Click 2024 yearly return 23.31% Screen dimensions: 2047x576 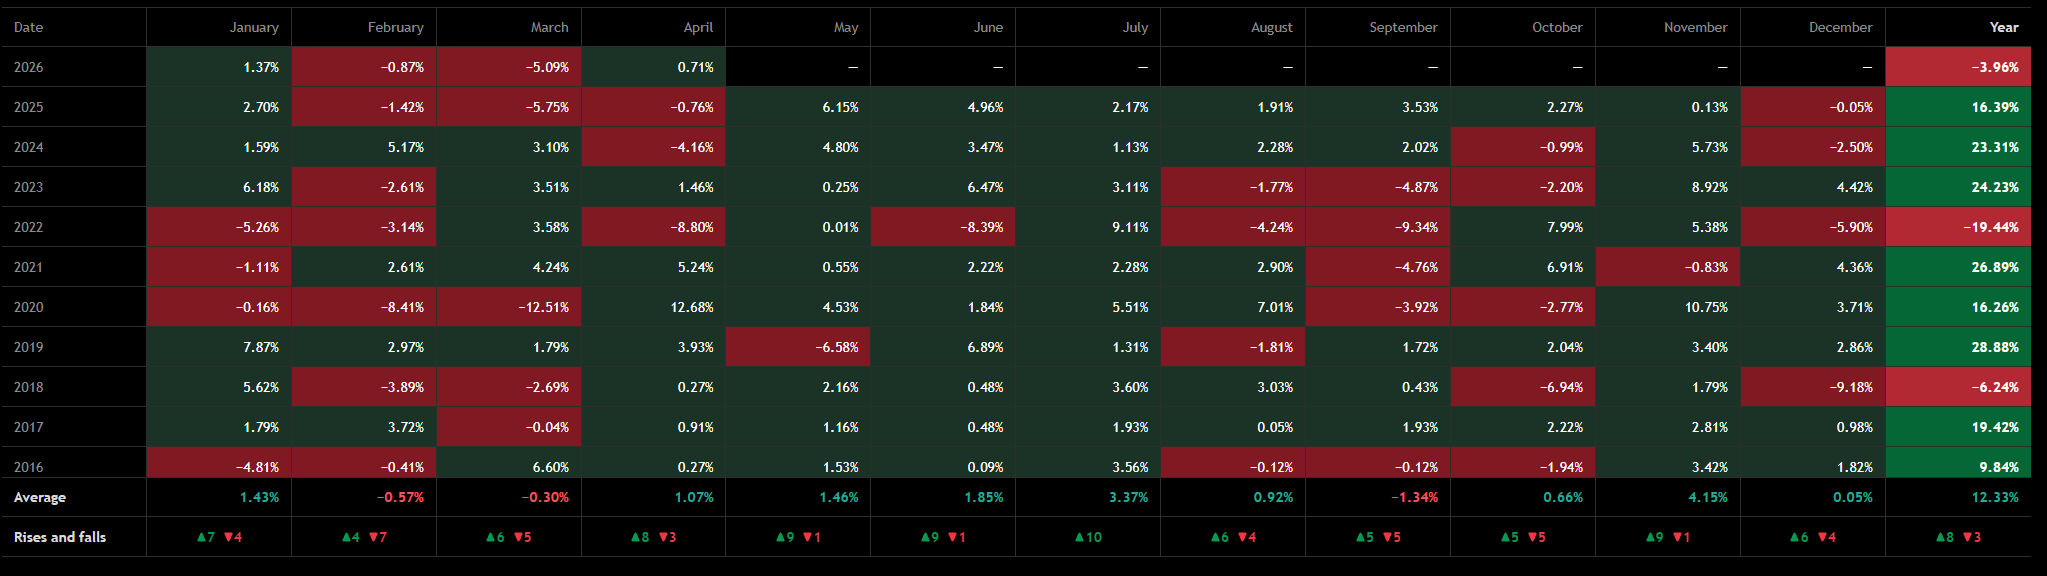1958,147
